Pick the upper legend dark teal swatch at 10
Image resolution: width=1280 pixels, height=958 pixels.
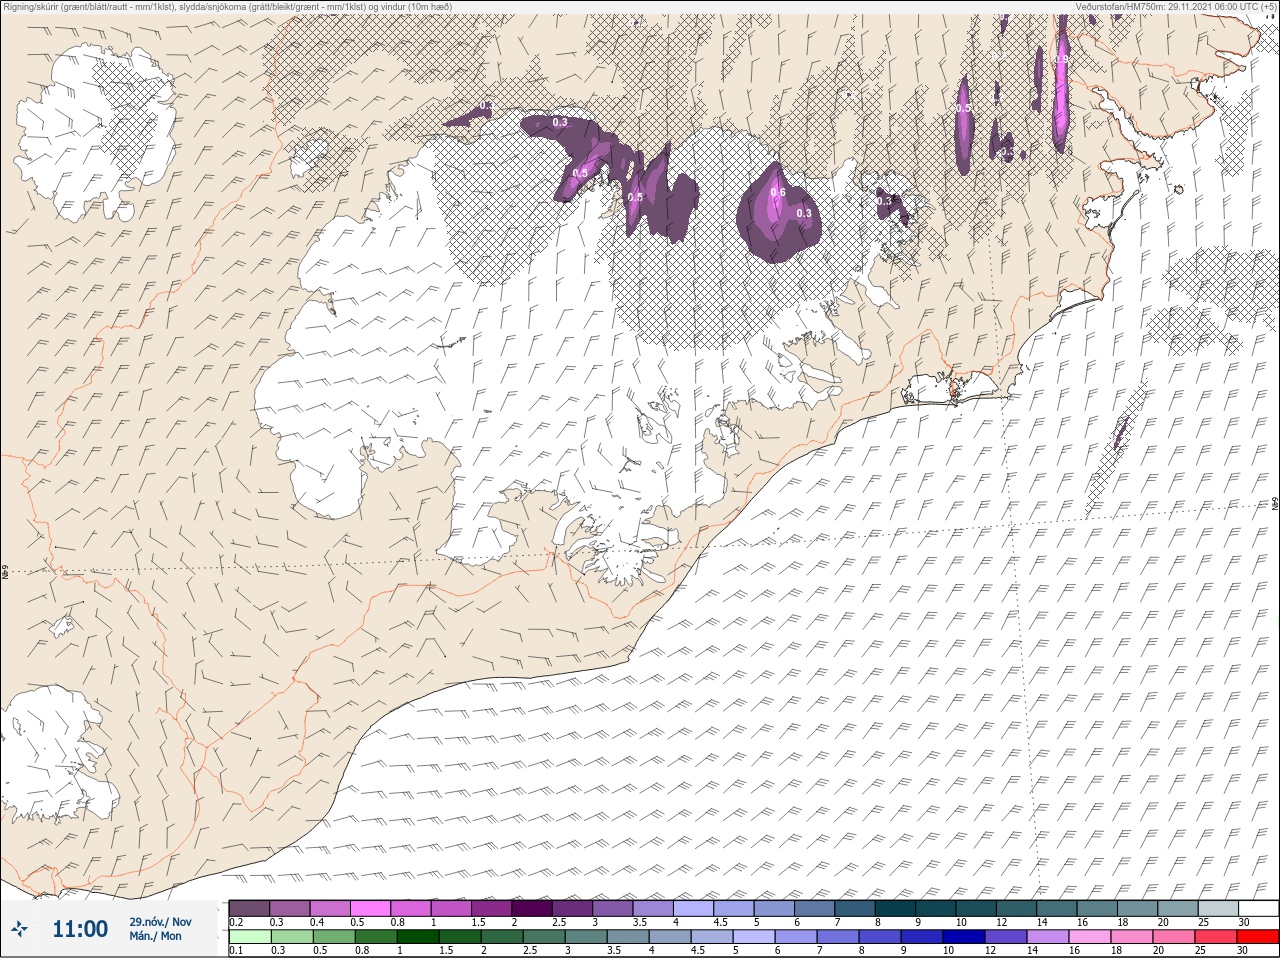click(975, 908)
